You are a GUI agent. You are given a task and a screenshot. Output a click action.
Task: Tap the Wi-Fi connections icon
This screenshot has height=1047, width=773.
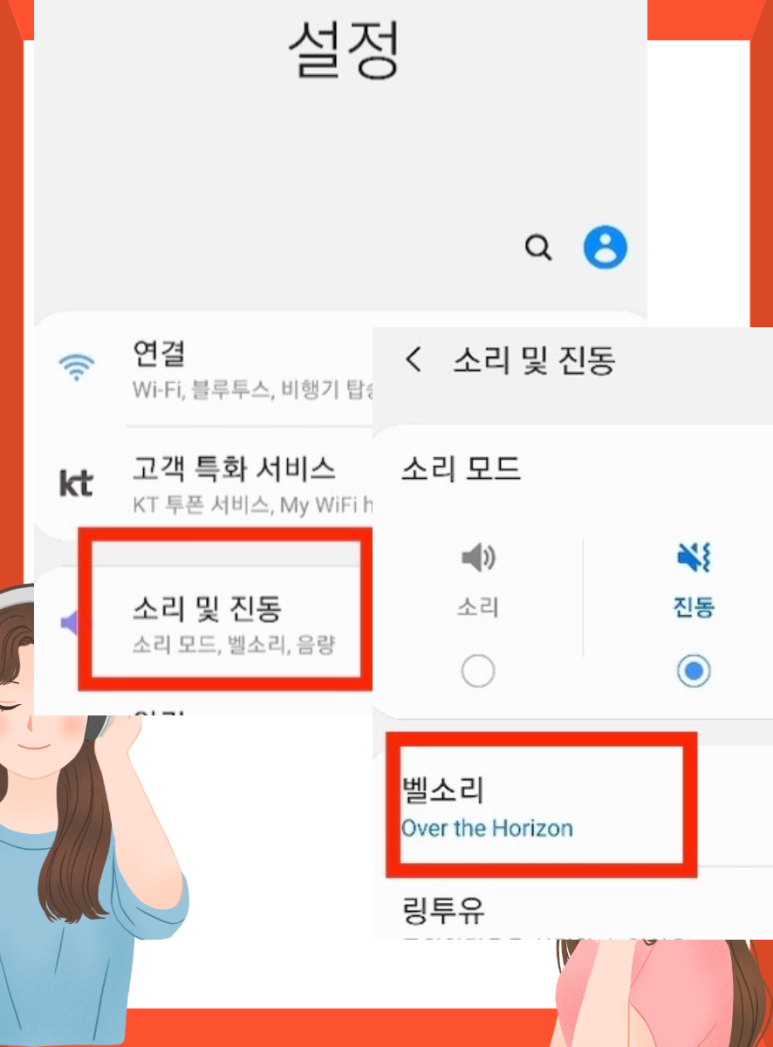click(x=77, y=367)
